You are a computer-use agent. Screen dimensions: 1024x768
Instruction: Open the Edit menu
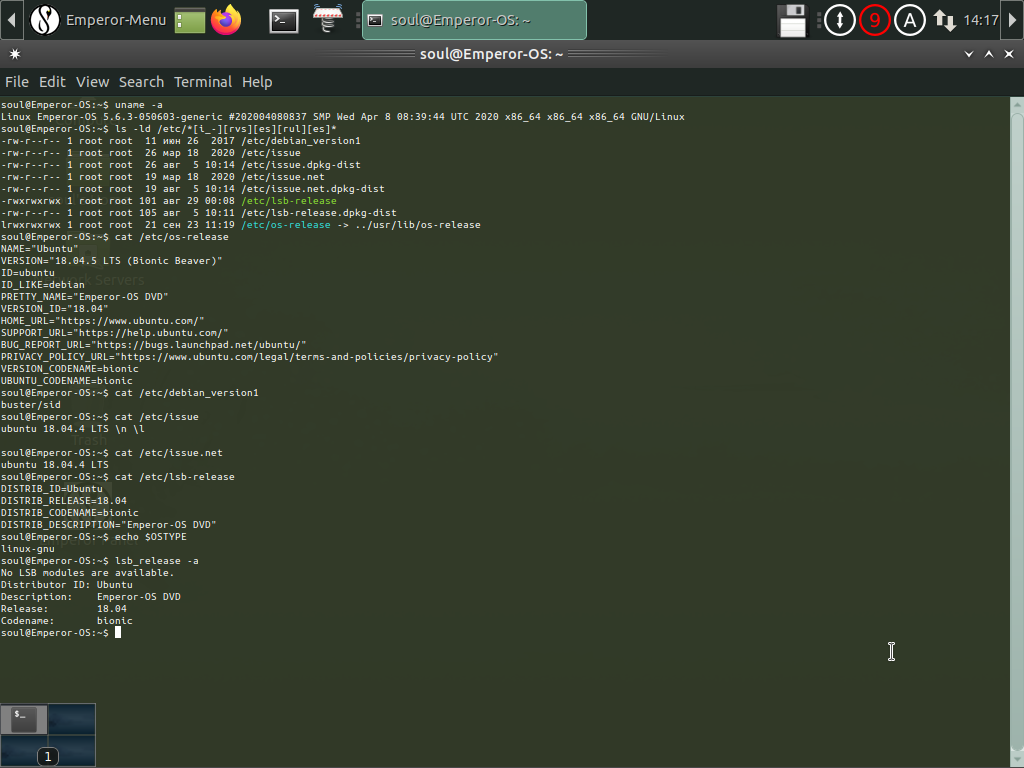52,82
